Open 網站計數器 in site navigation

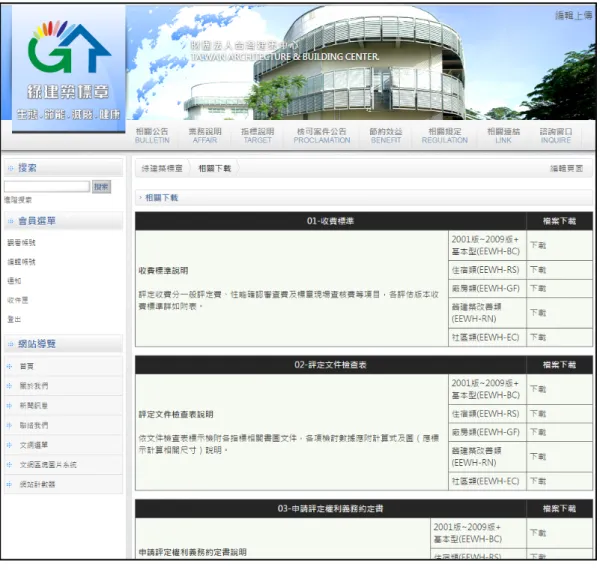coord(37,484)
